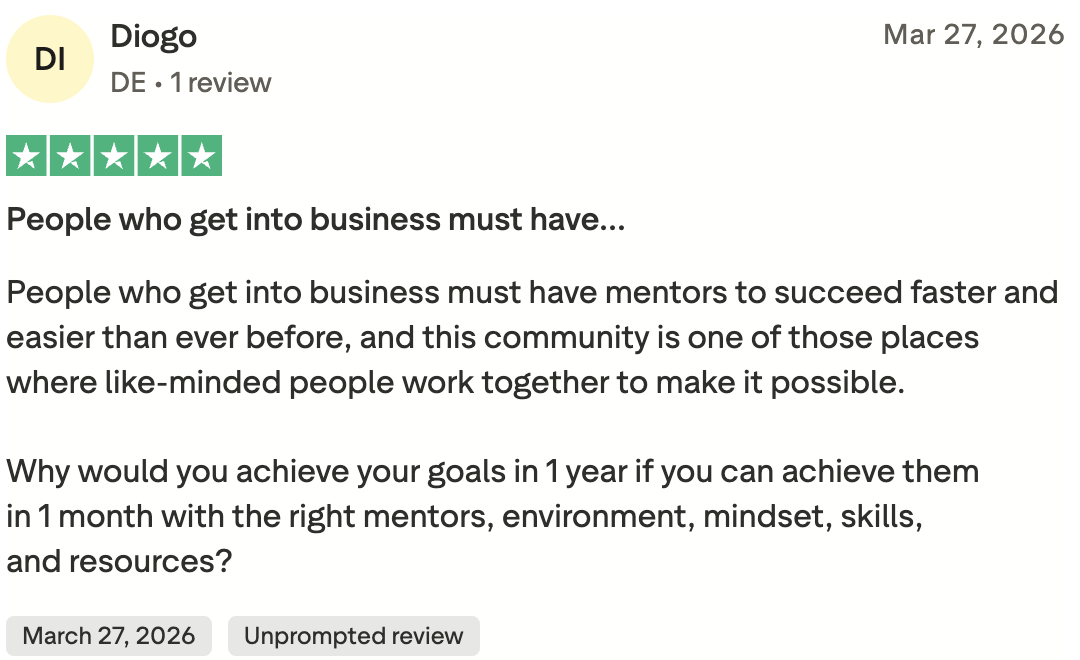Open the review title heading
Screen dimensions: 1080x660
(x=315, y=220)
